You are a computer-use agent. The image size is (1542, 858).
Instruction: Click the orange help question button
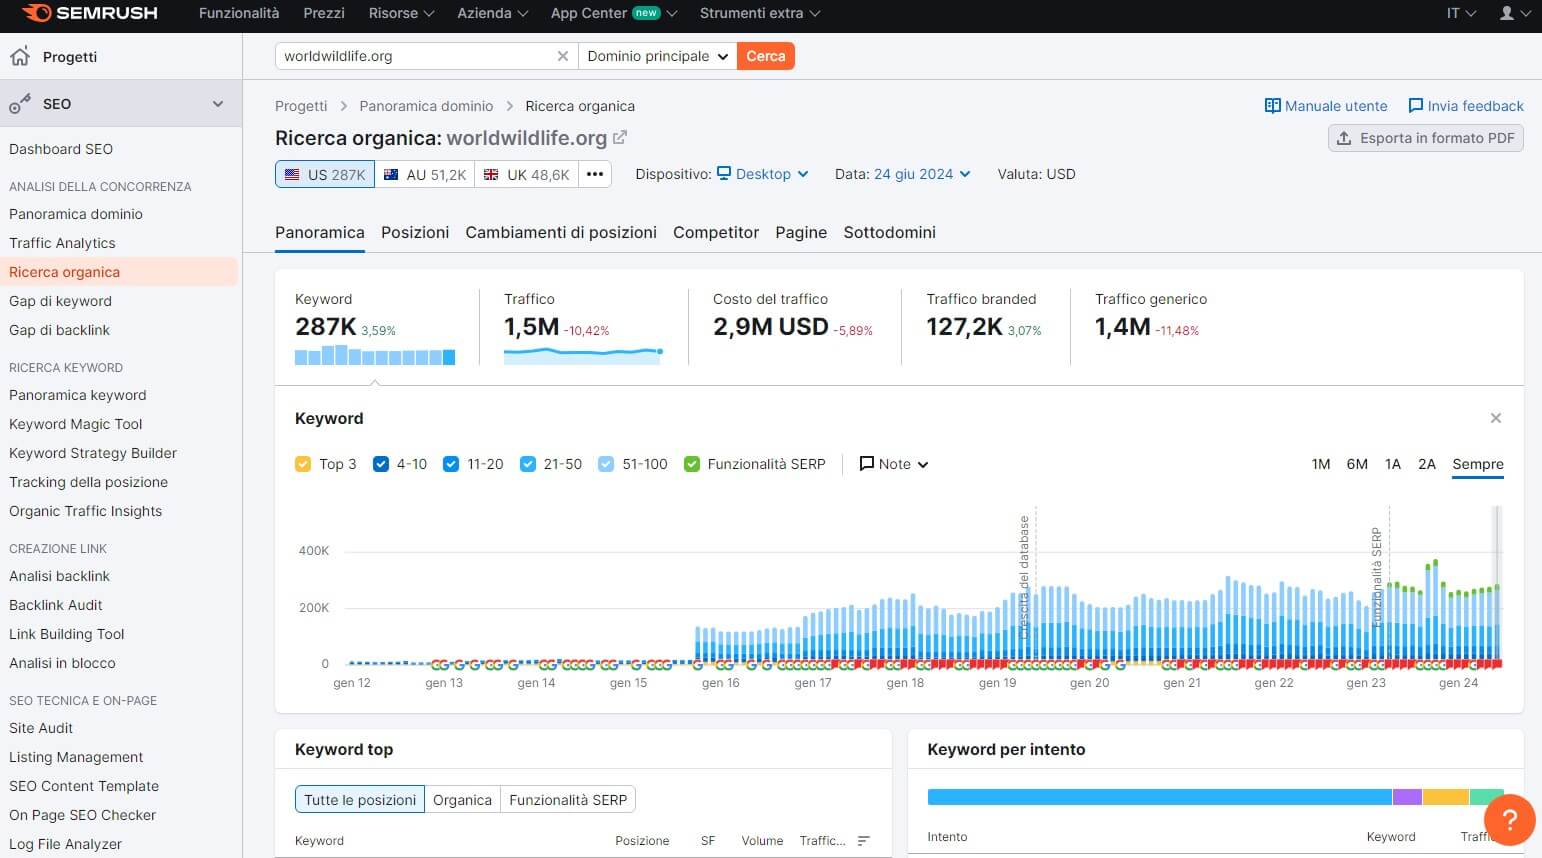(1510, 819)
